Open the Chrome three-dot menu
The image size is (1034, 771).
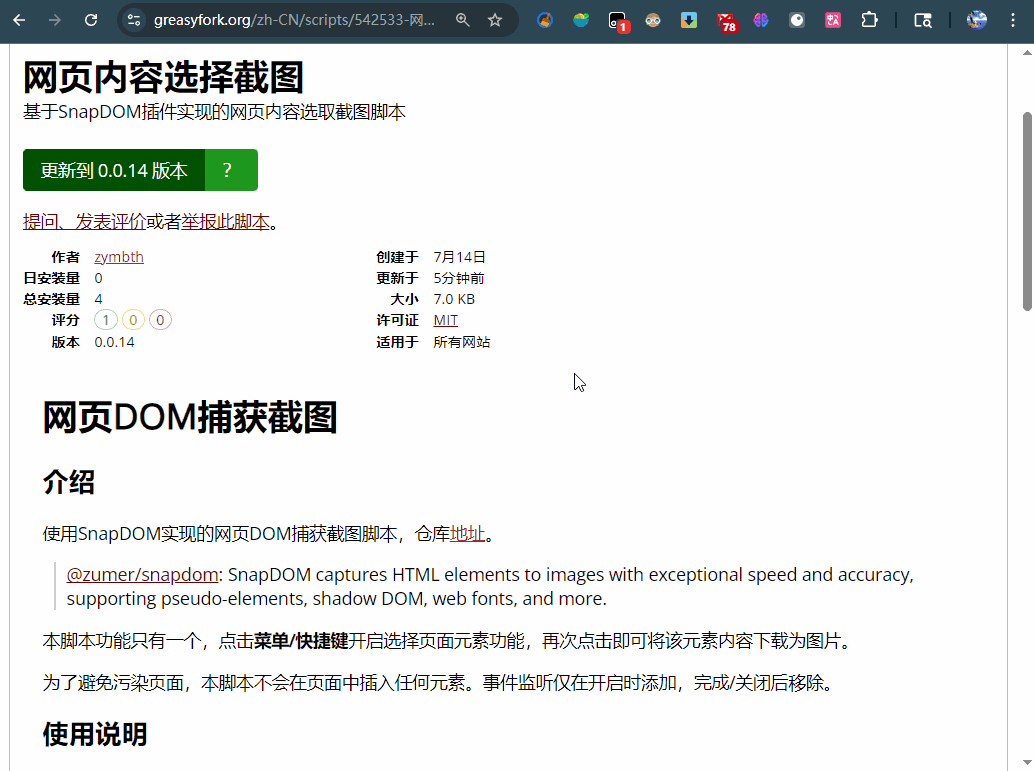1014,20
